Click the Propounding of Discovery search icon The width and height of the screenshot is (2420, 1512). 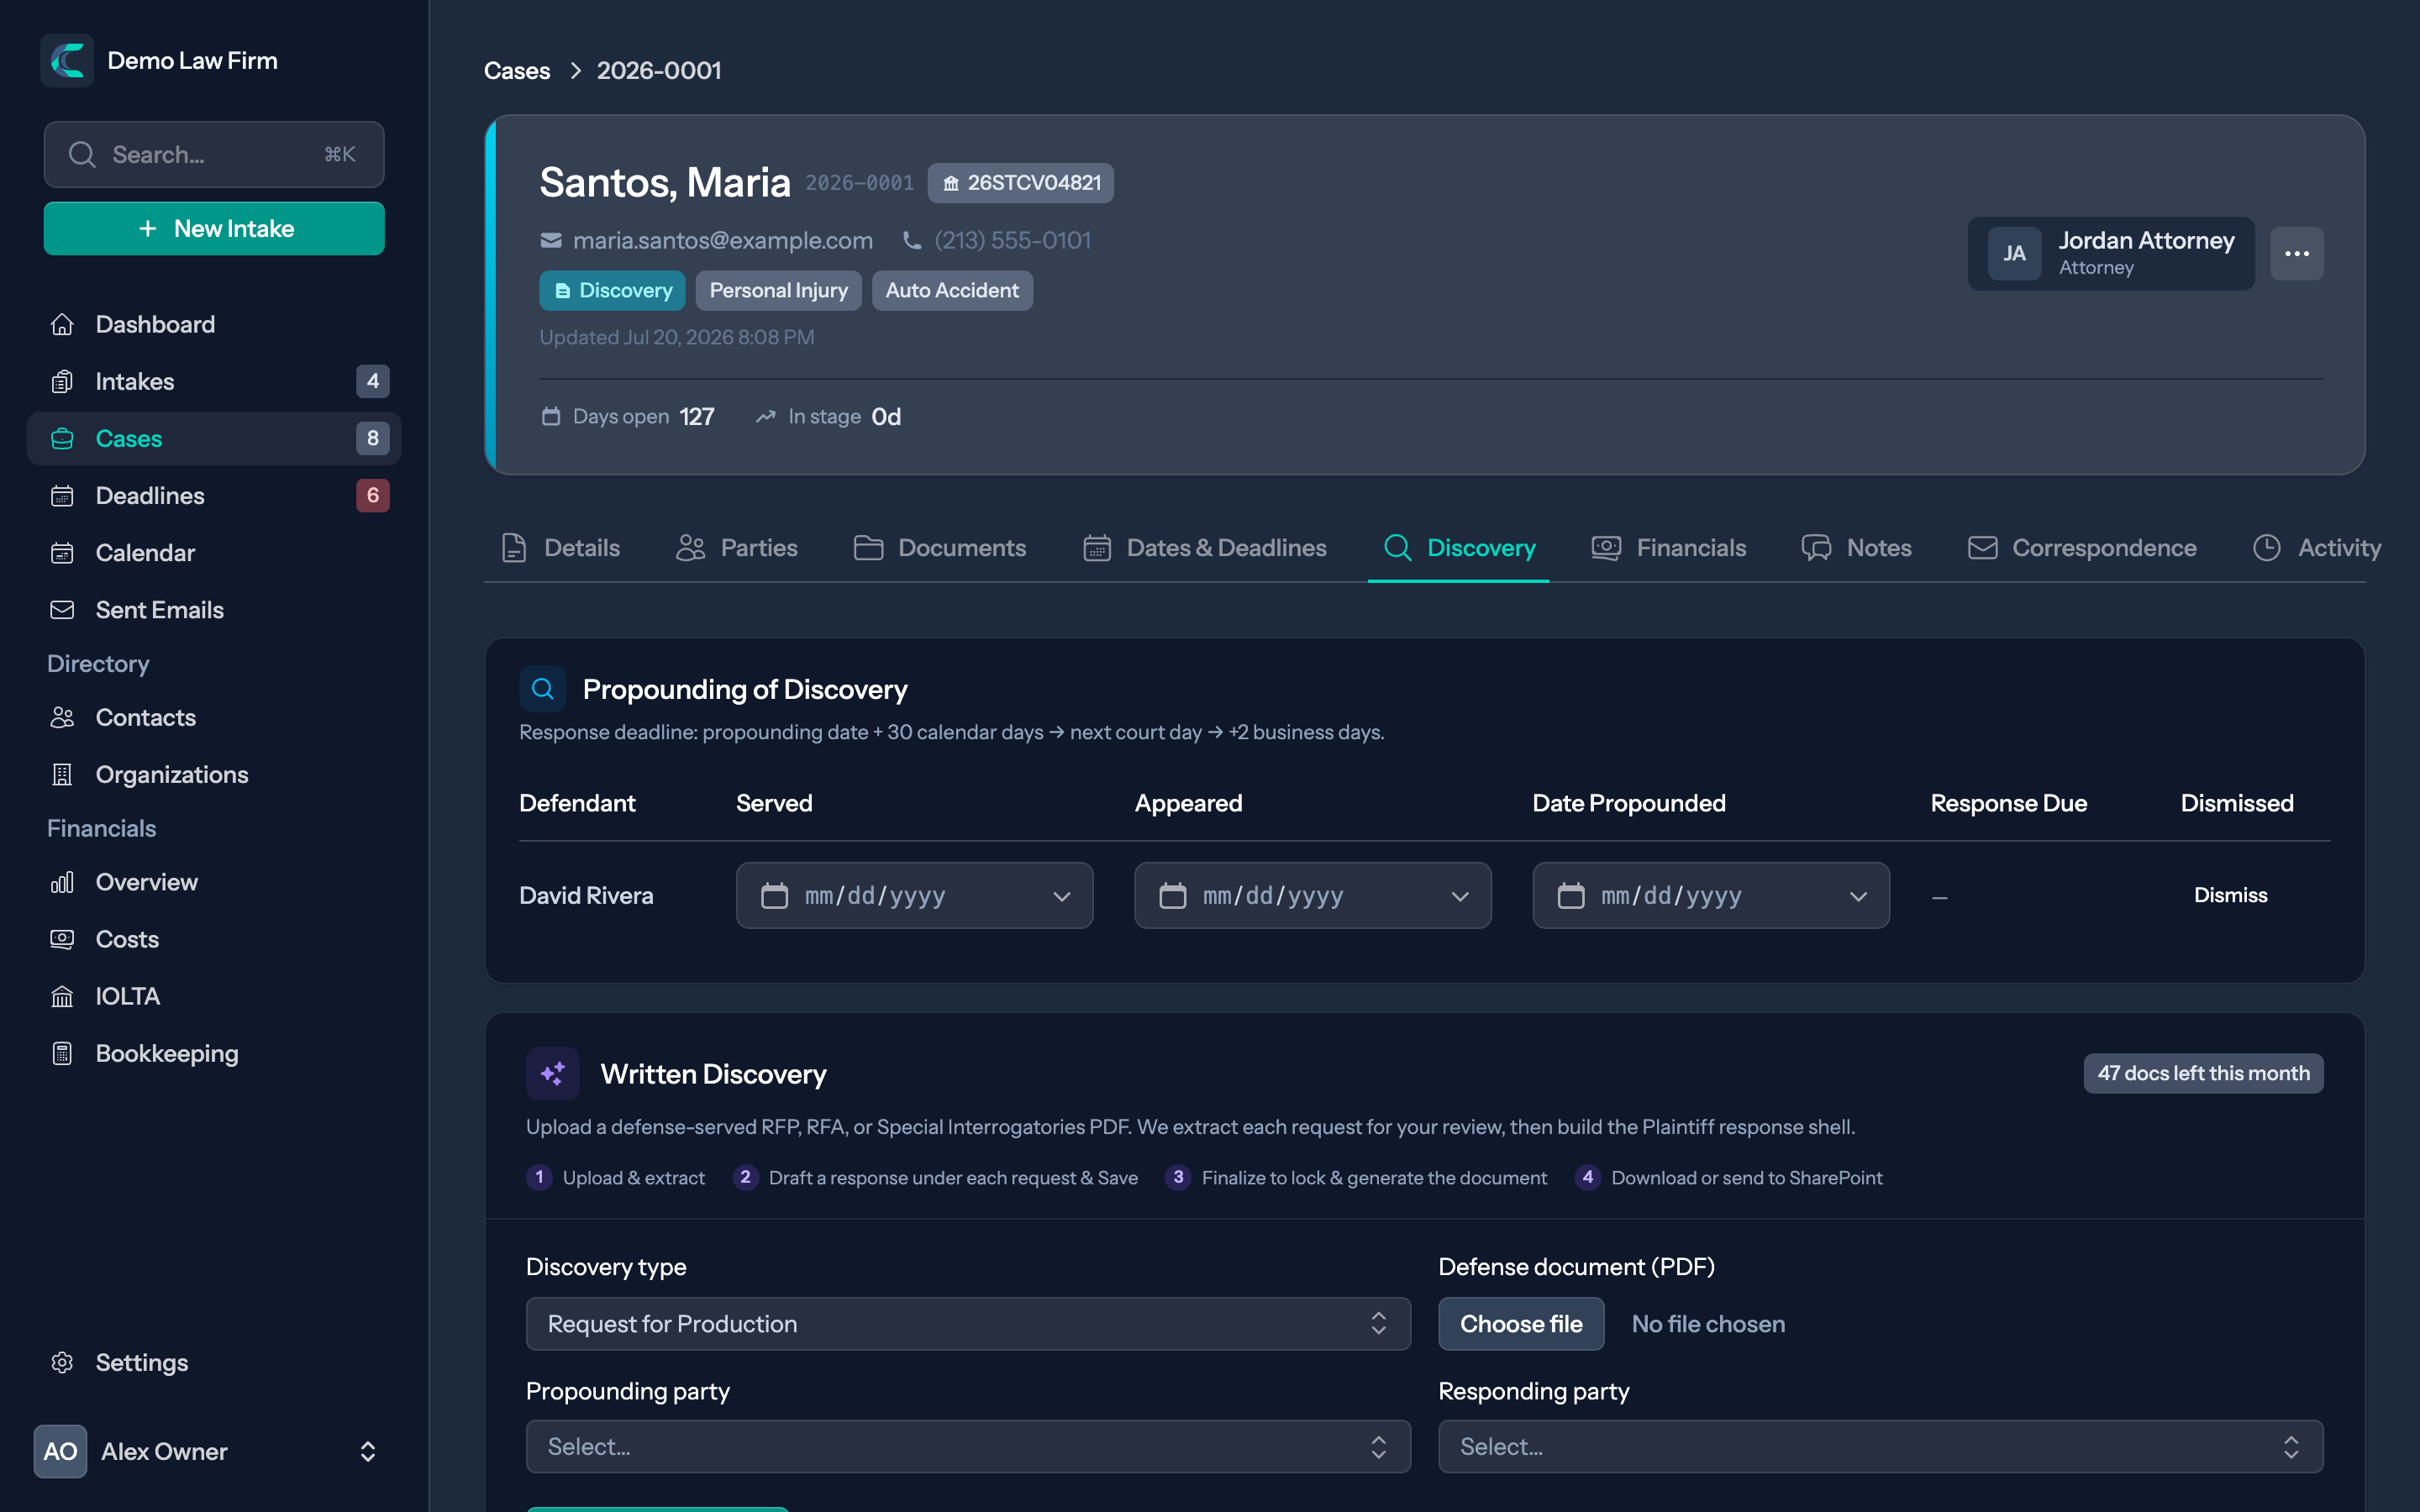point(543,689)
